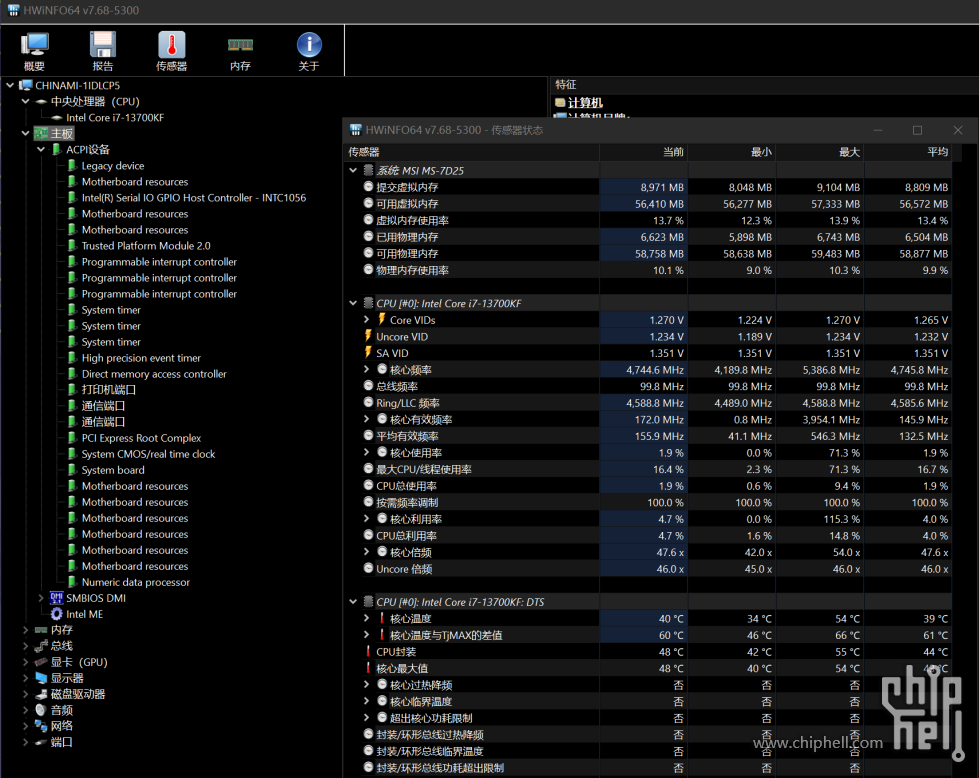Expand the 核心温度与TjMAX的差值 row
Image resolution: width=979 pixels, height=778 pixels.
pyautogui.click(x=367, y=634)
